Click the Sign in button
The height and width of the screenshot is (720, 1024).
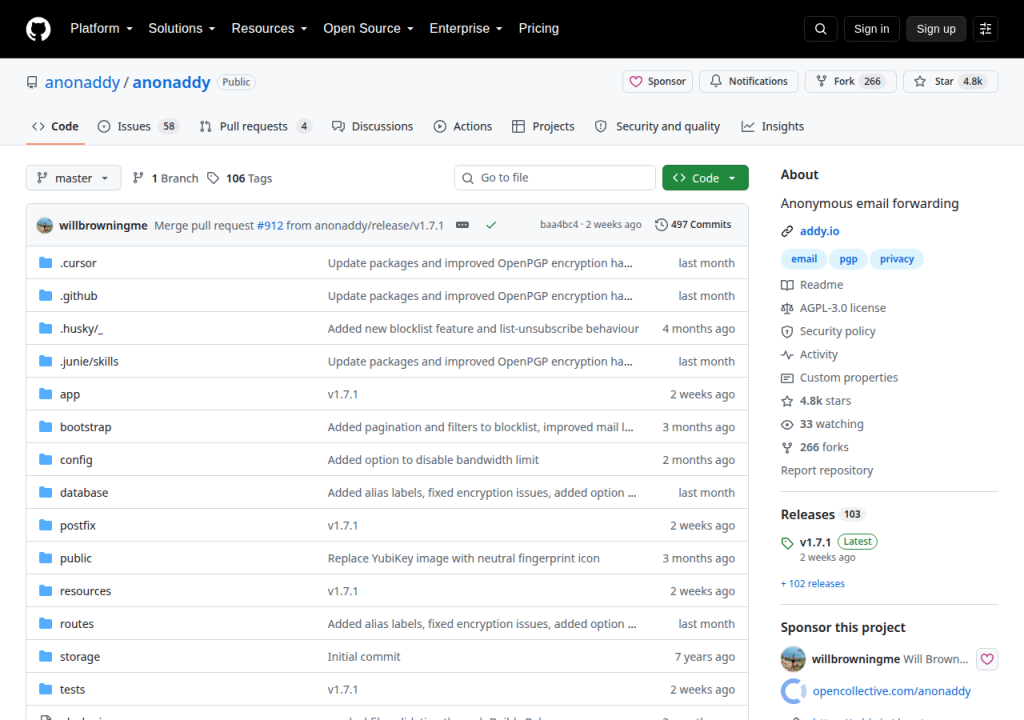tap(871, 29)
